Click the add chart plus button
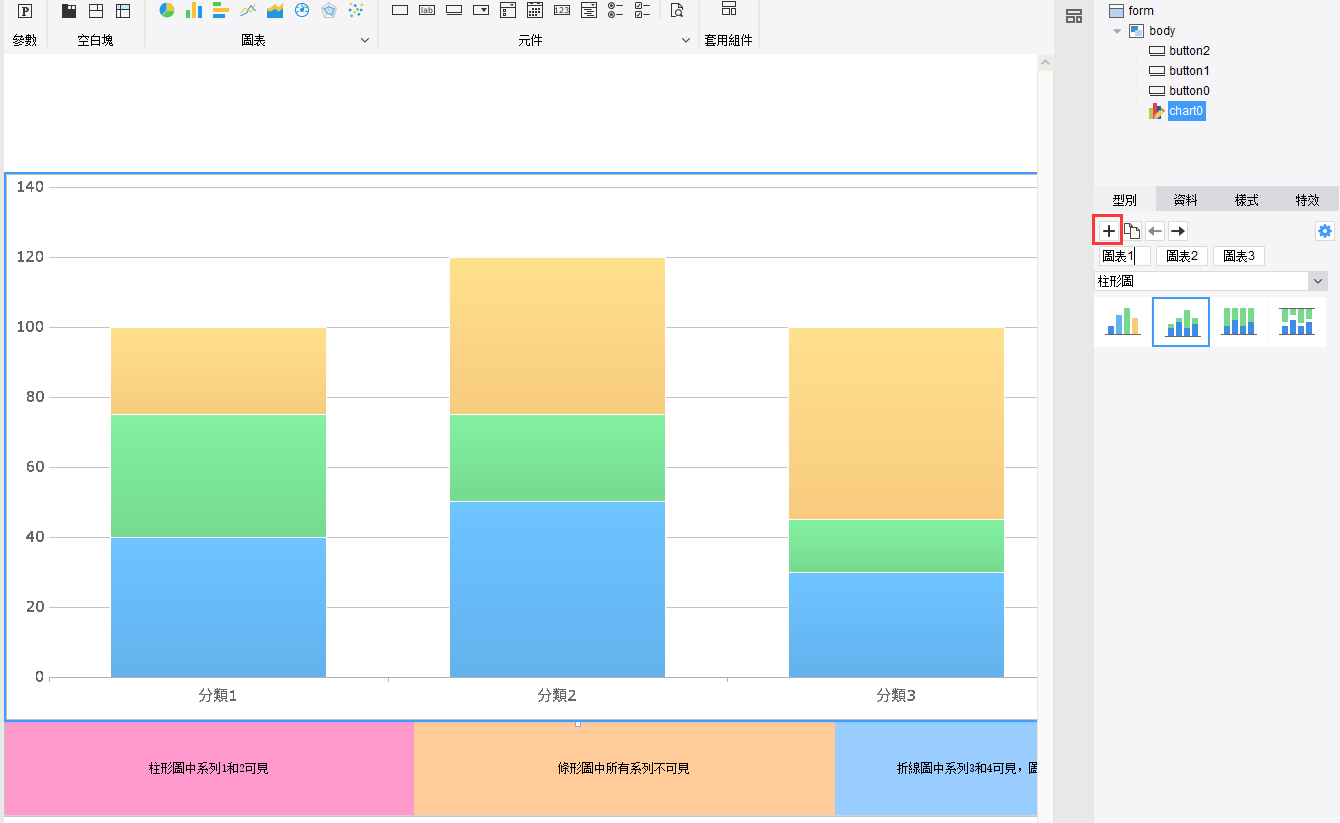This screenshot has width=1340, height=823. (x=1108, y=231)
